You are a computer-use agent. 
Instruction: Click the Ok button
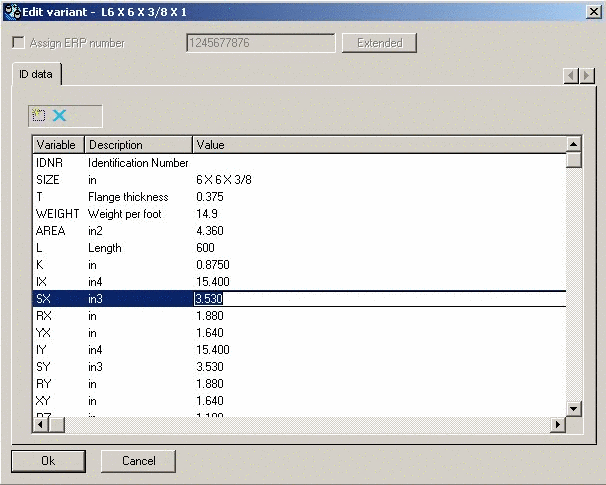[48, 461]
